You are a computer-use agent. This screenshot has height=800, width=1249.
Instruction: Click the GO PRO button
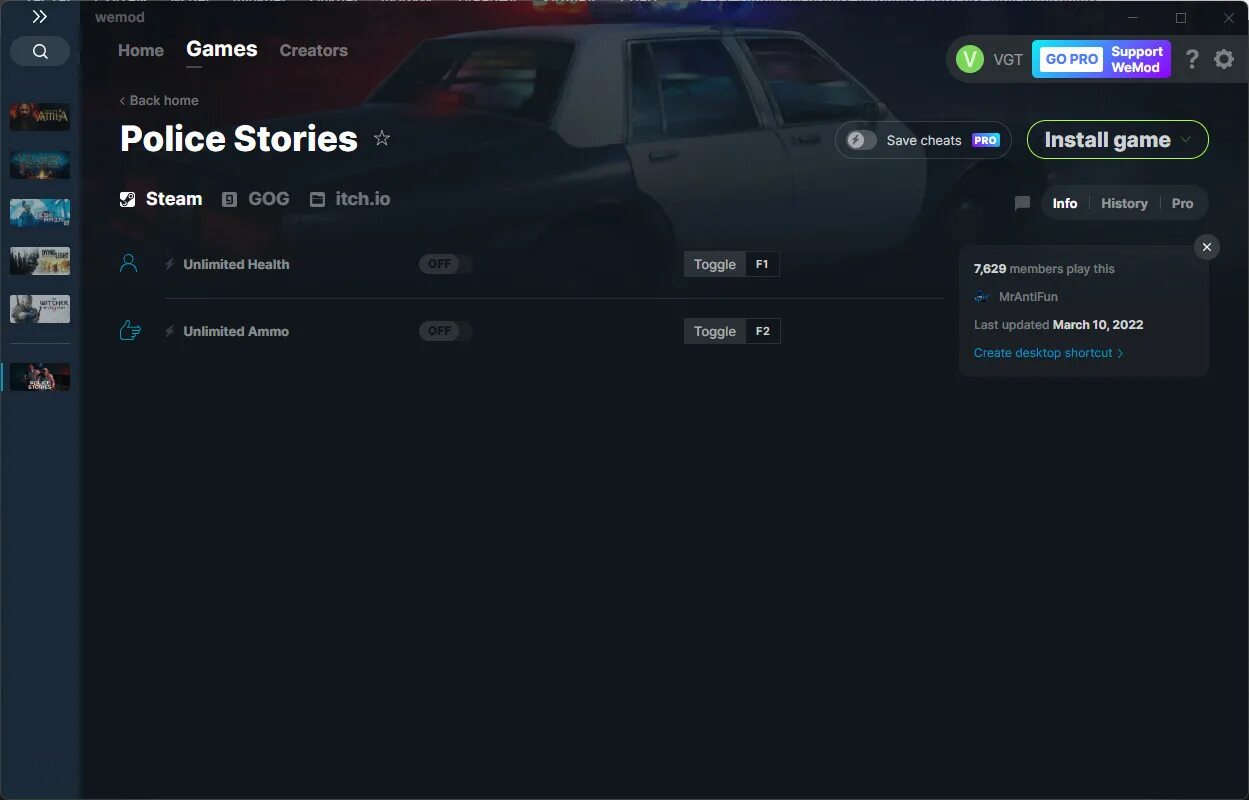coord(1072,59)
